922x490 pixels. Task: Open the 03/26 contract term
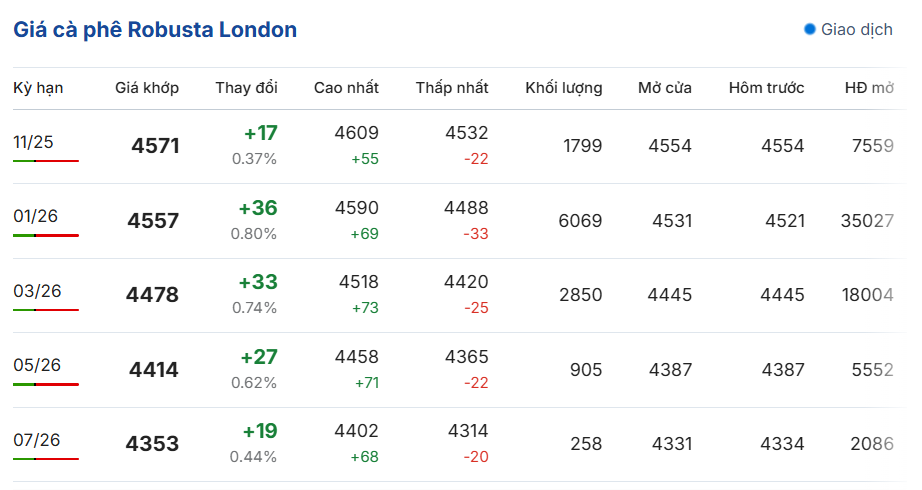pos(37,291)
